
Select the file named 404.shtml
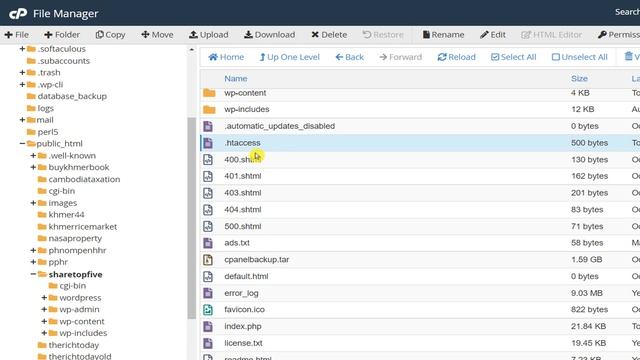click(242, 210)
